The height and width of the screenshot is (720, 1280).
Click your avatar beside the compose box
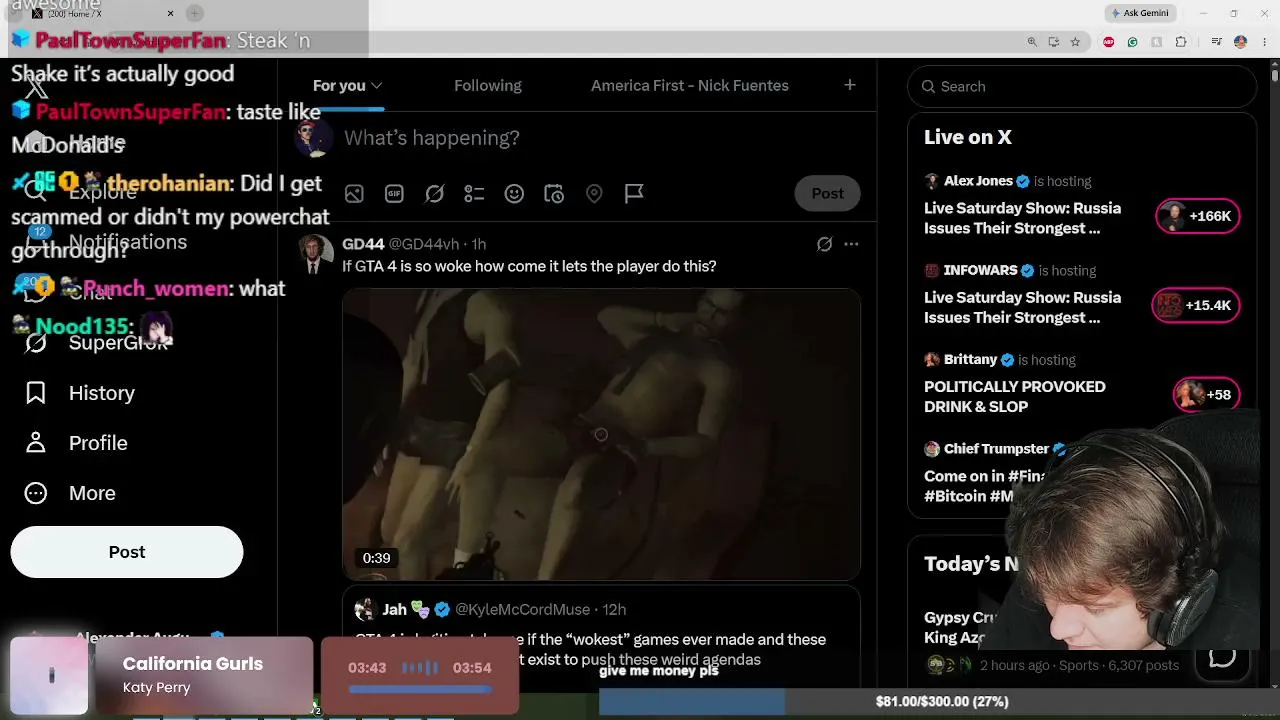314,138
